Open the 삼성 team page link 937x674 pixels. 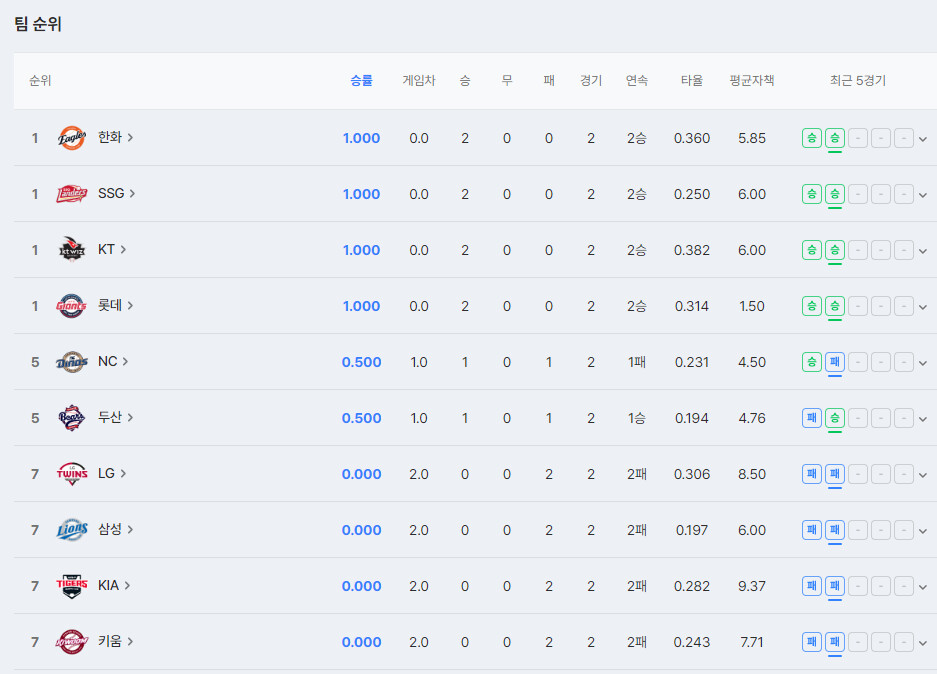click(x=115, y=530)
